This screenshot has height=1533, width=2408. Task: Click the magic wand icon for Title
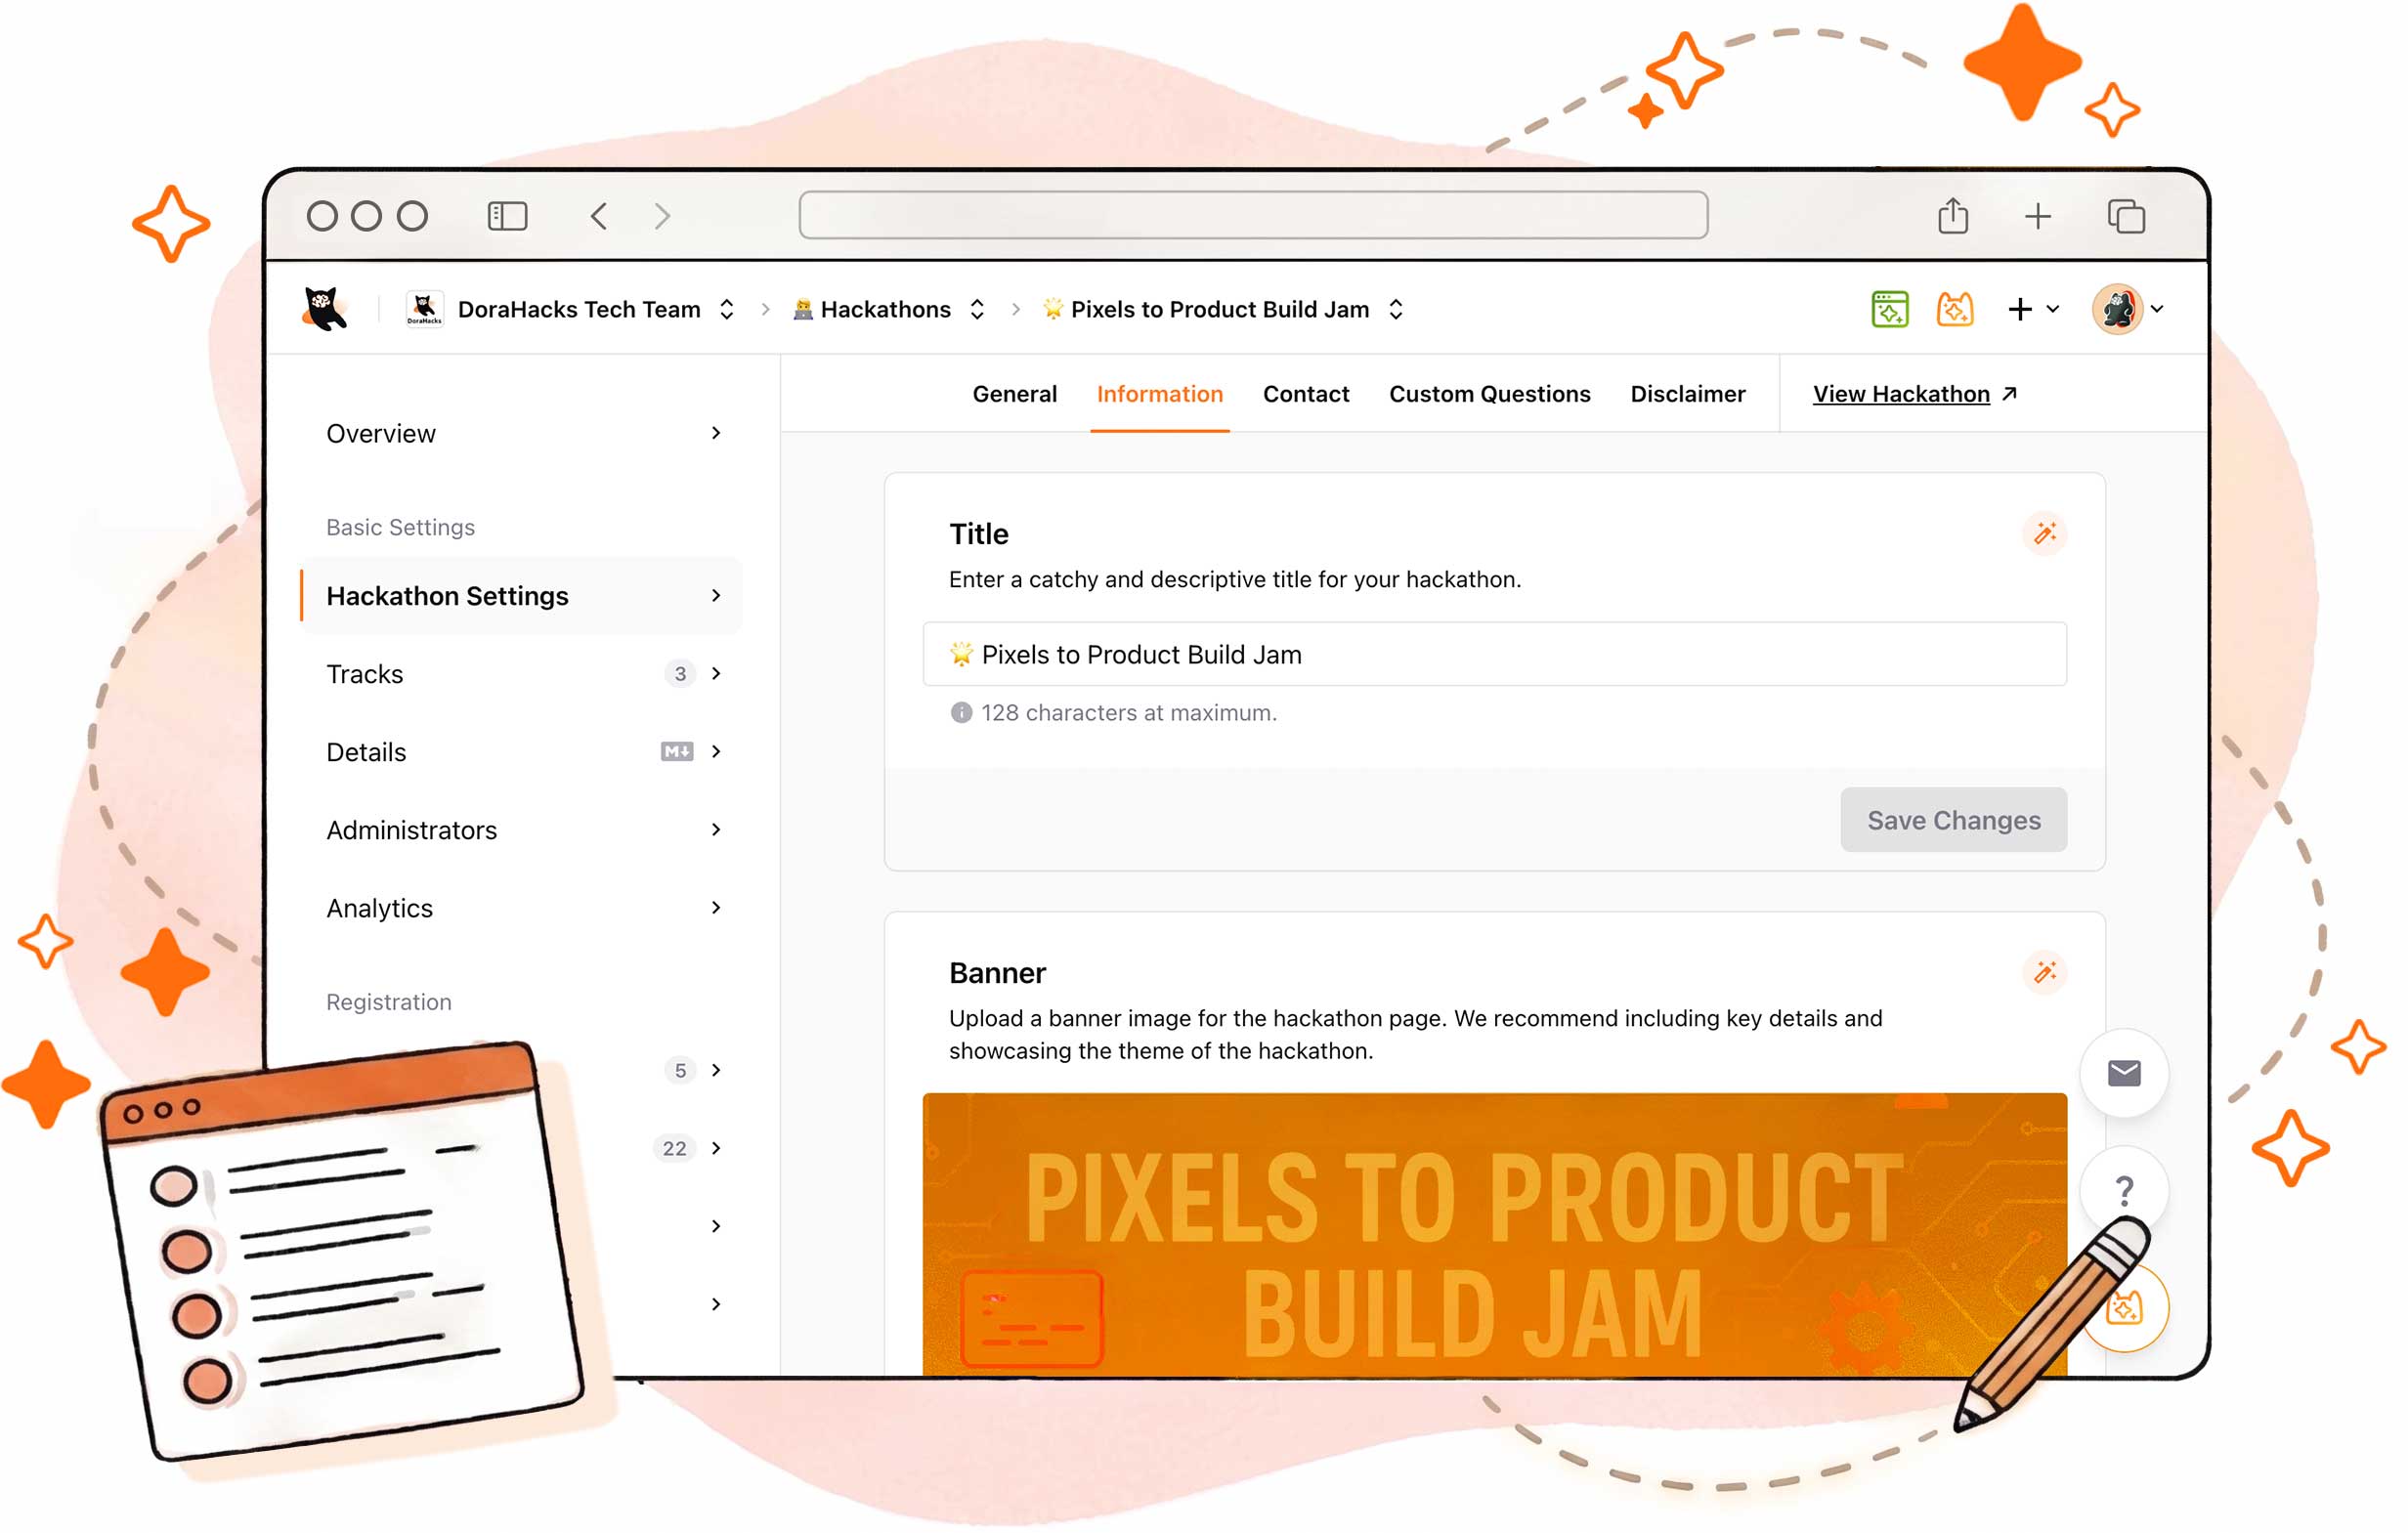click(2046, 533)
